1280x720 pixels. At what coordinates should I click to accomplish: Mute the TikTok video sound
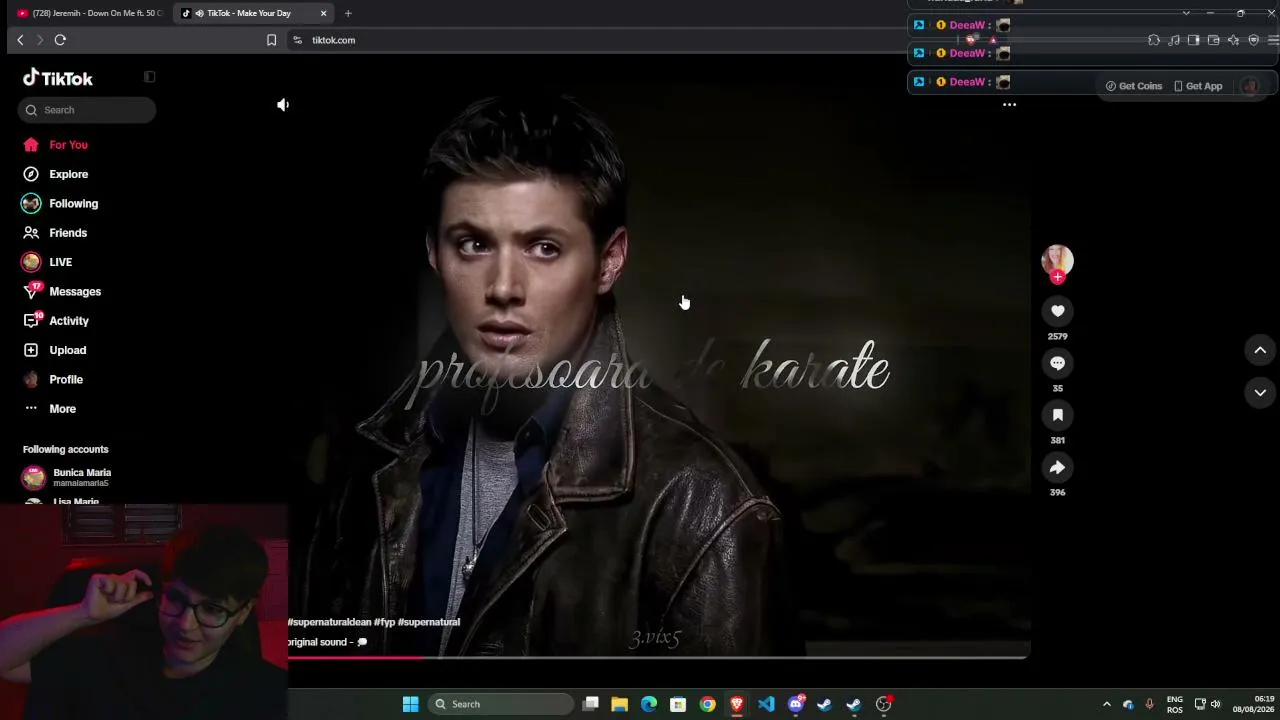pos(283,105)
